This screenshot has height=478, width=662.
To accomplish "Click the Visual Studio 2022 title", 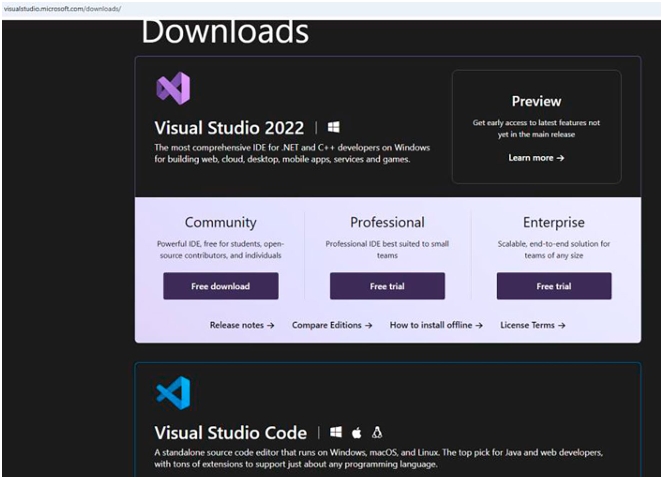I will (229, 128).
